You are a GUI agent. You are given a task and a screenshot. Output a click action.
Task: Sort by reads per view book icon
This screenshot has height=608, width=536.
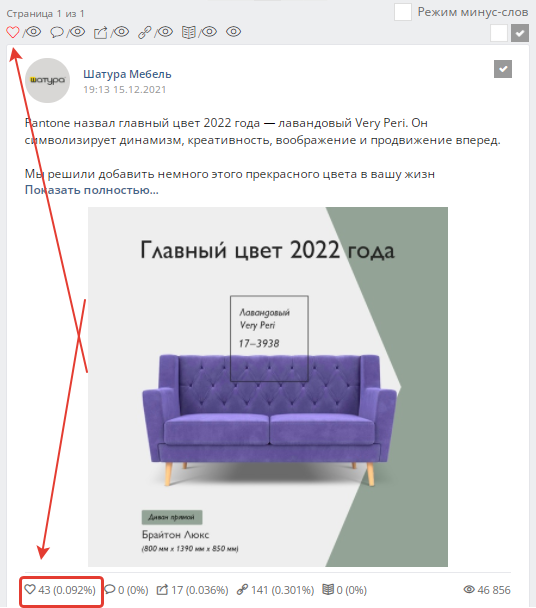point(199,32)
